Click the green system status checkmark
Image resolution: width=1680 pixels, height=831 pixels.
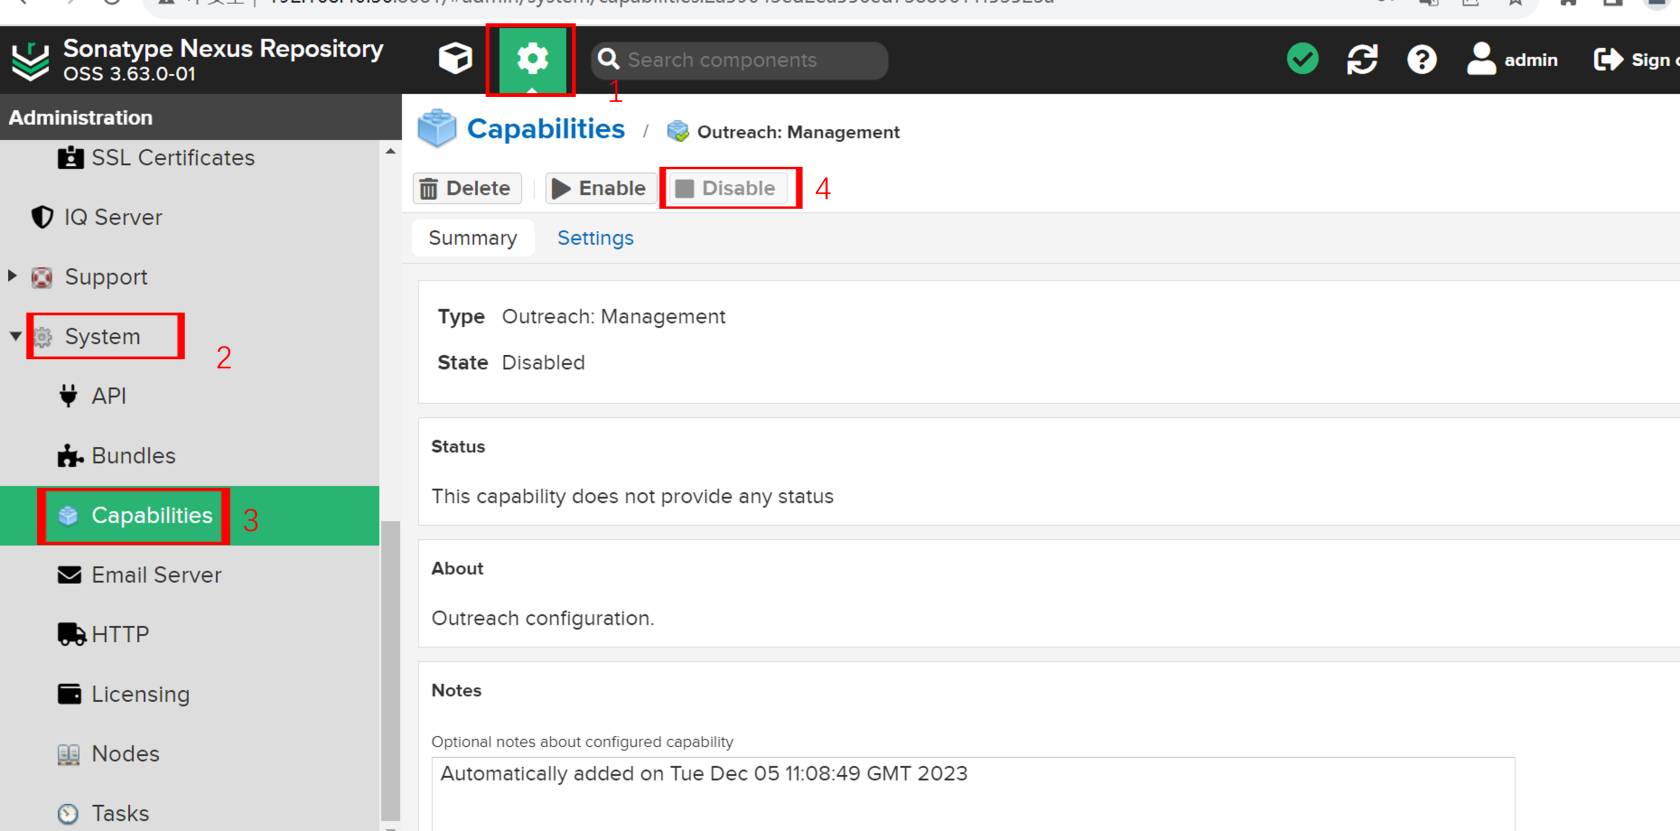(x=1302, y=59)
